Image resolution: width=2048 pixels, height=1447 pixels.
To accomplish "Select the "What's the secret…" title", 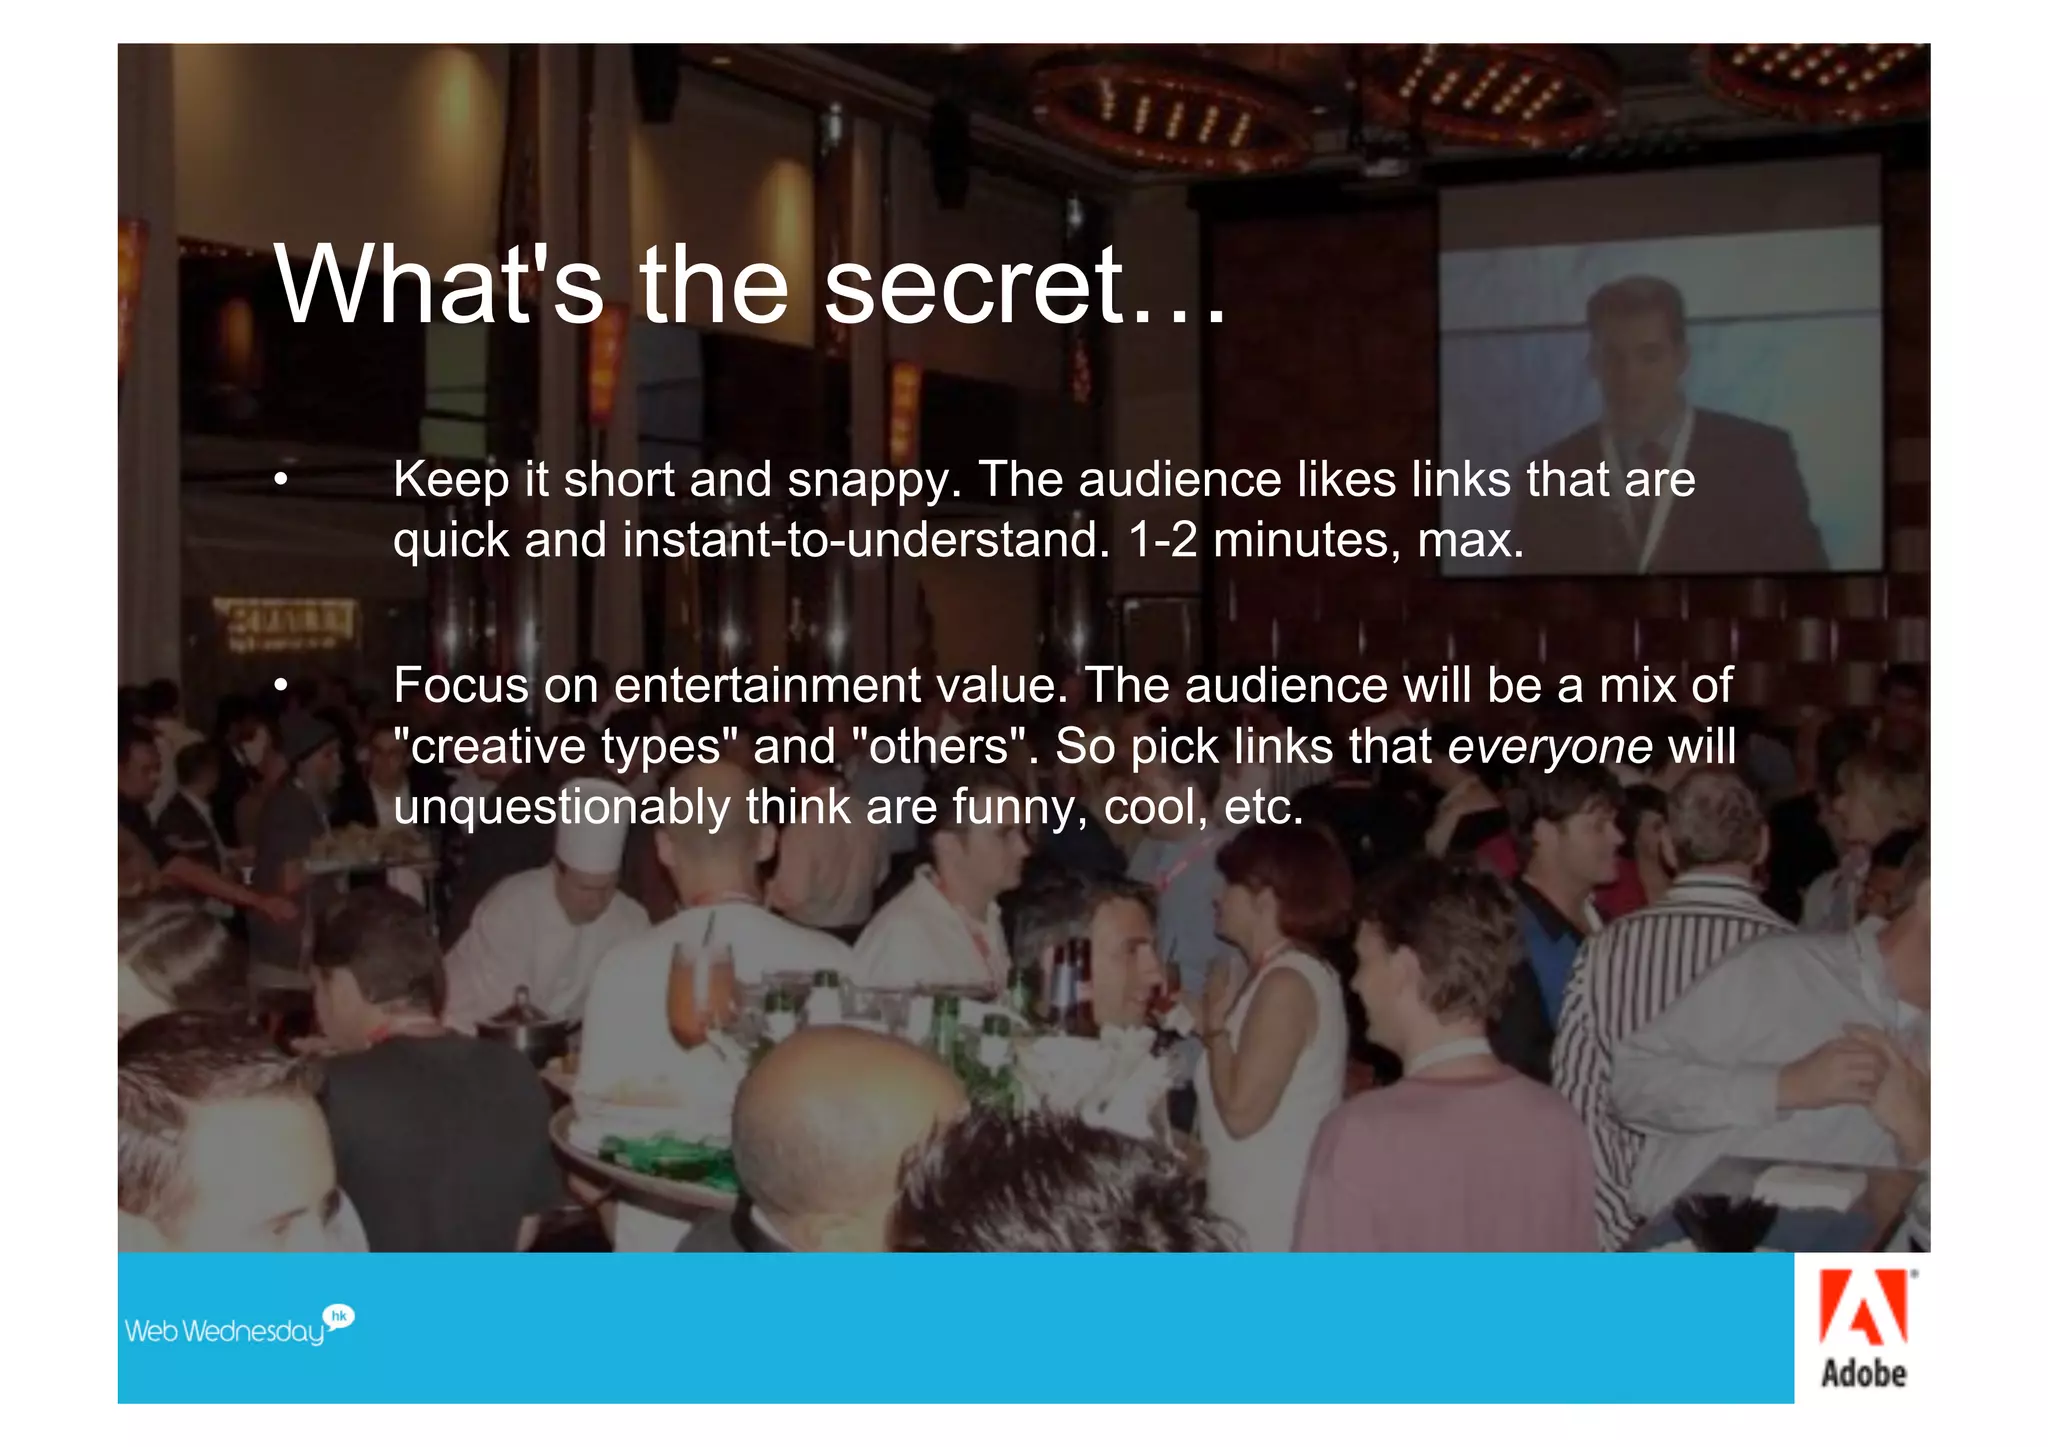I will point(749,284).
